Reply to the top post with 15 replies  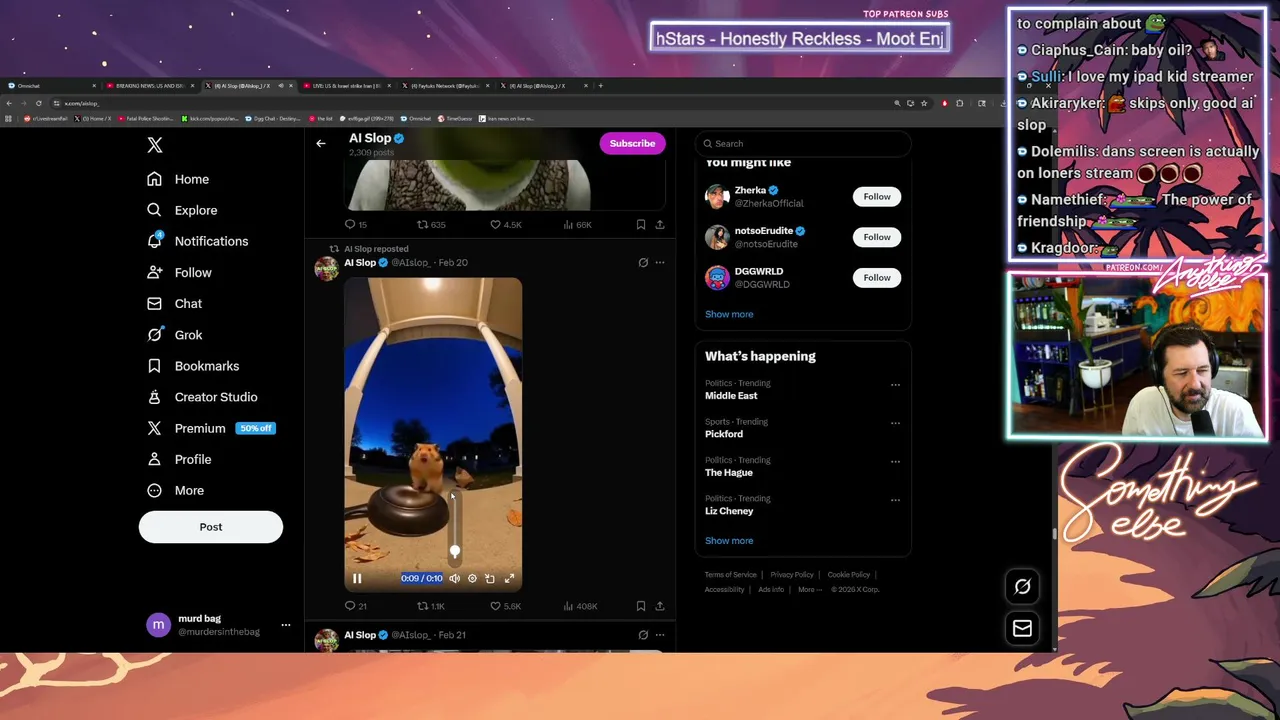tap(356, 225)
